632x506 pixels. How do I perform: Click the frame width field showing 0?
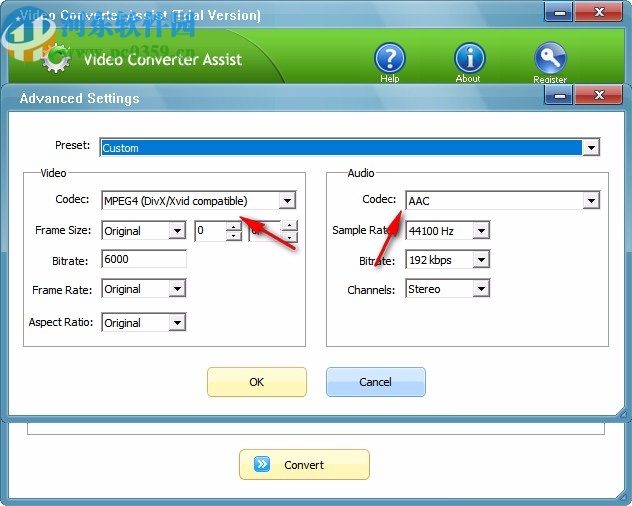point(210,231)
